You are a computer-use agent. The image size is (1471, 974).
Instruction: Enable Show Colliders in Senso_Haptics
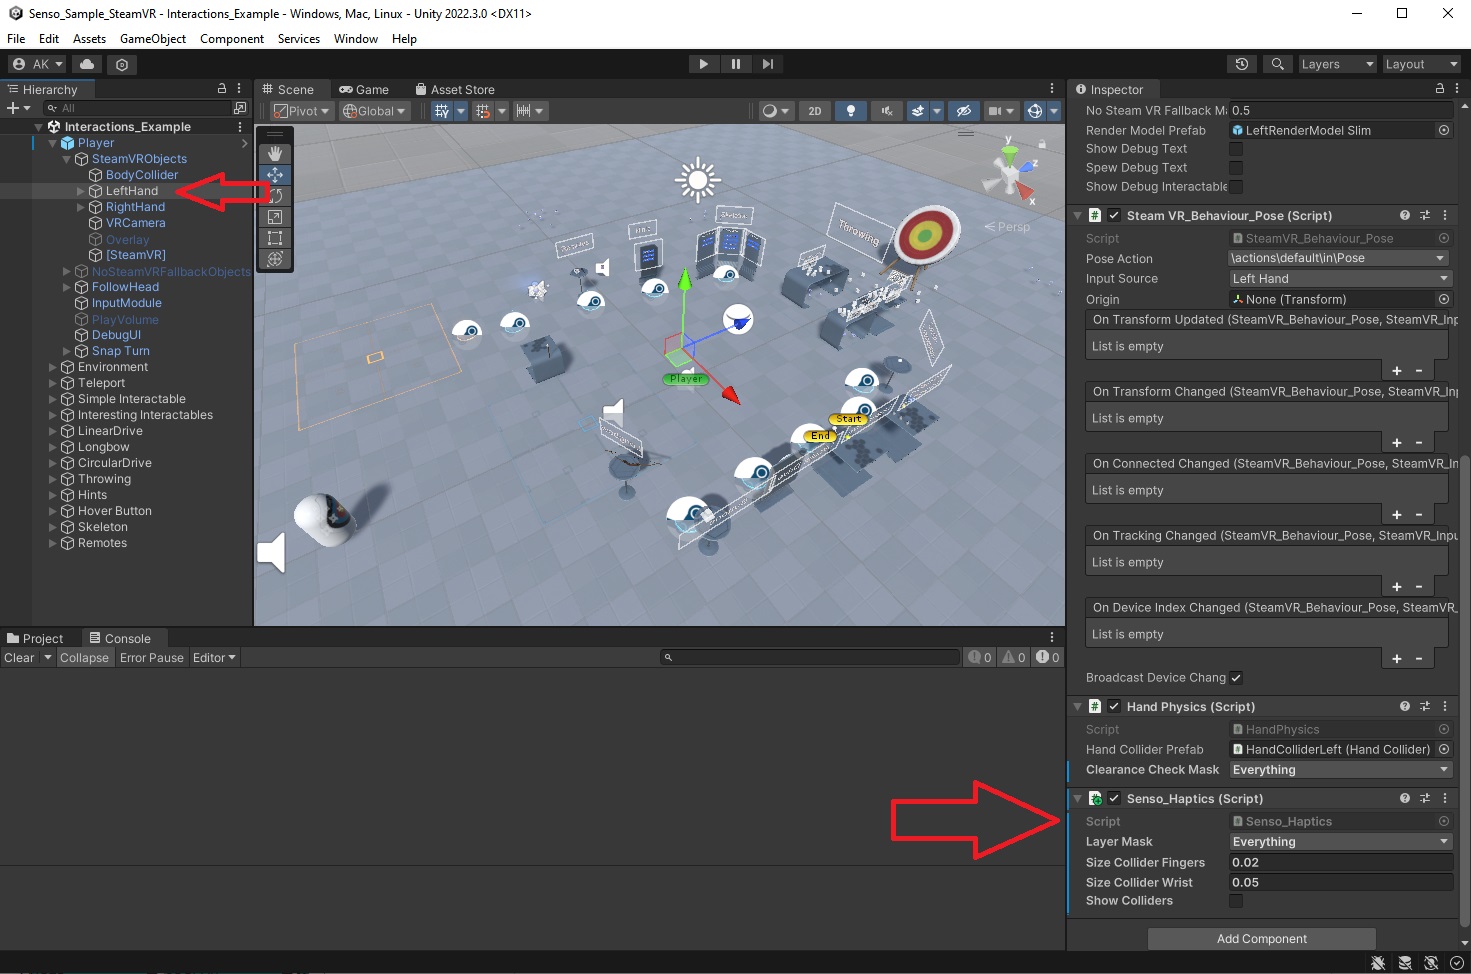(1236, 900)
